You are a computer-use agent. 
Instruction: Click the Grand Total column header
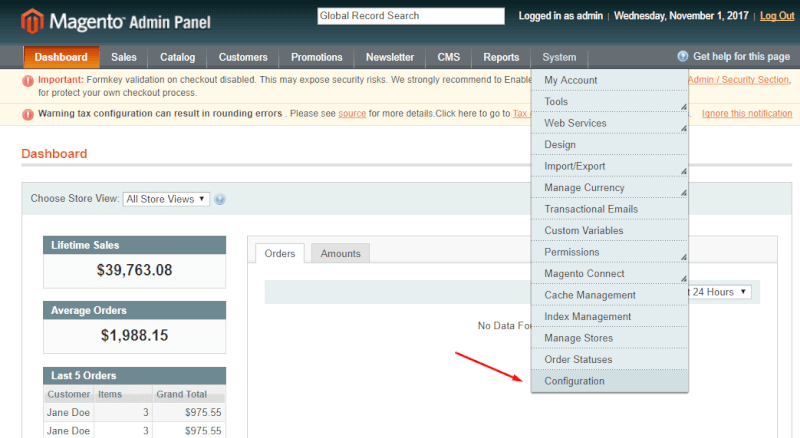(x=189, y=394)
